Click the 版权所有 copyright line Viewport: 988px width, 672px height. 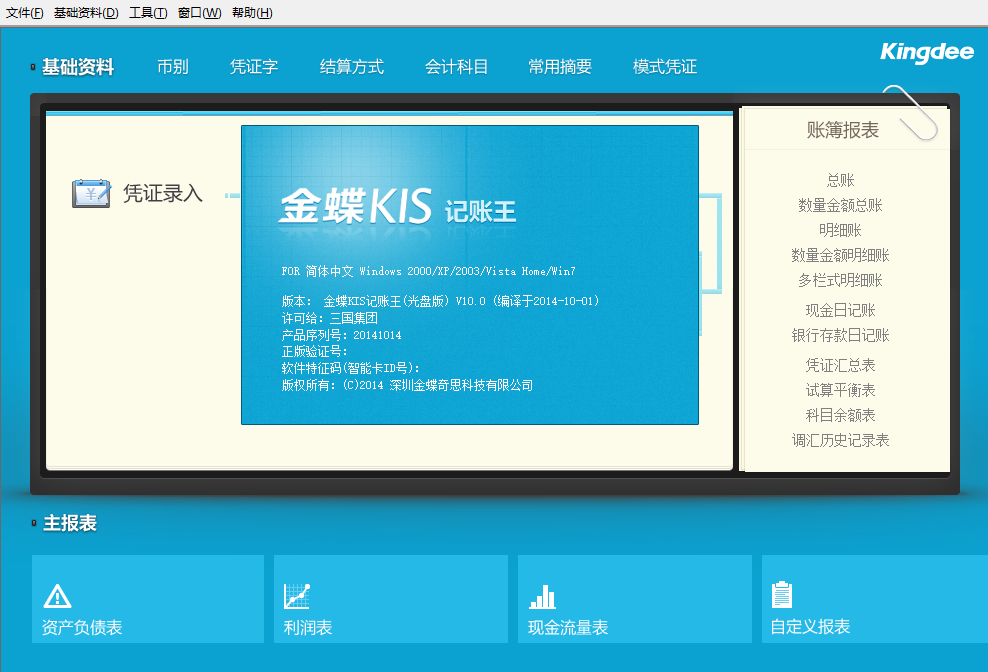coord(408,385)
